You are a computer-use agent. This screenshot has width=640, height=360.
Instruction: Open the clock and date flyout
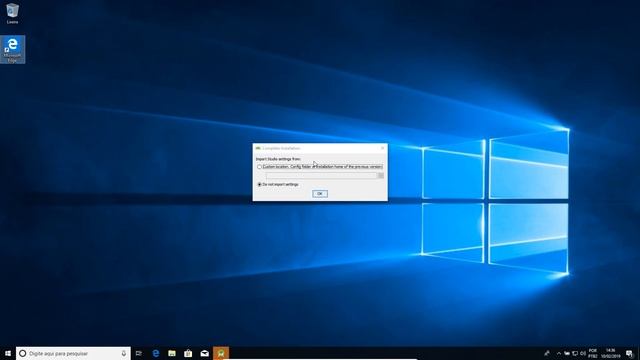click(611, 353)
